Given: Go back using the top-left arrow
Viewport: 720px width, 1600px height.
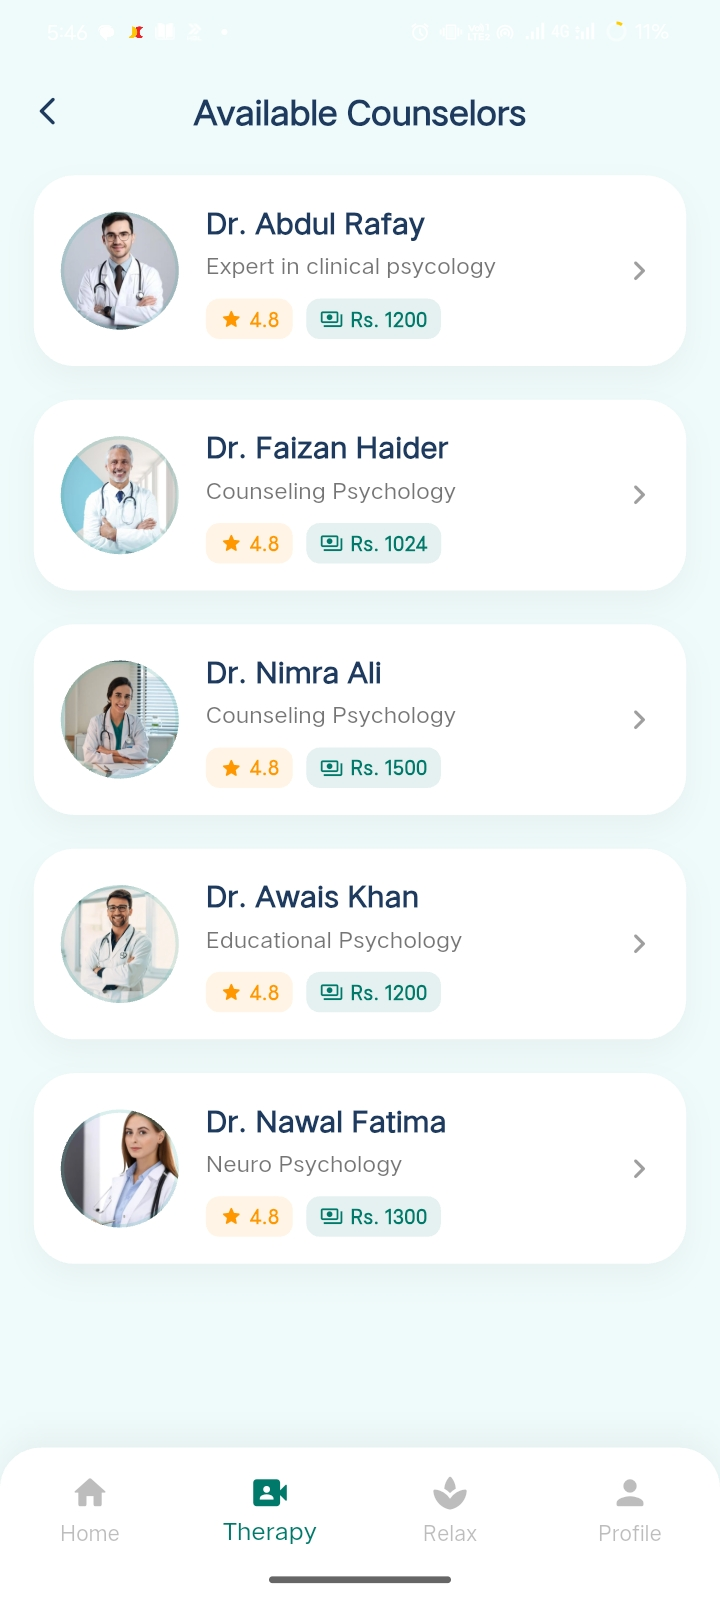Looking at the screenshot, I should click(47, 111).
